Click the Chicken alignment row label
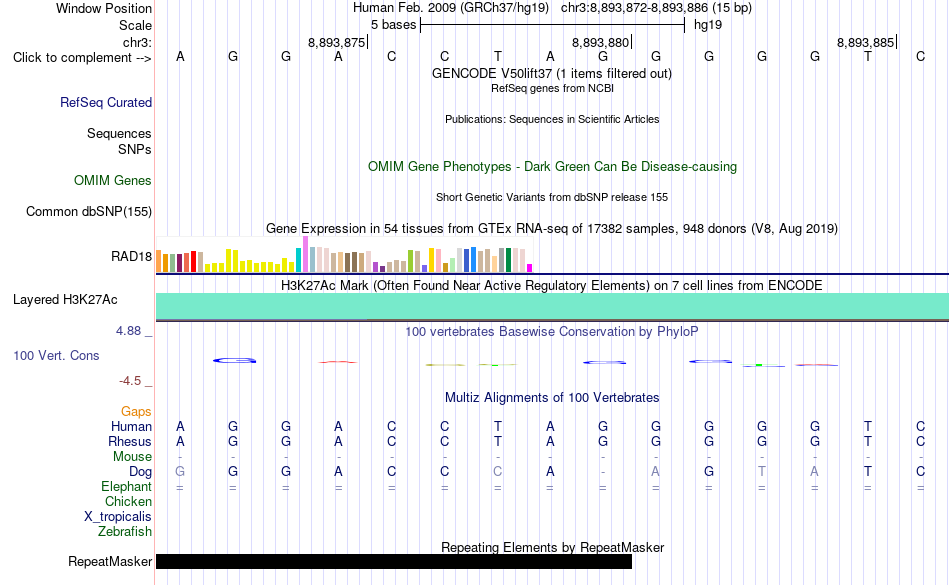This screenshot has width=950, height=585. tap(128, 501)
